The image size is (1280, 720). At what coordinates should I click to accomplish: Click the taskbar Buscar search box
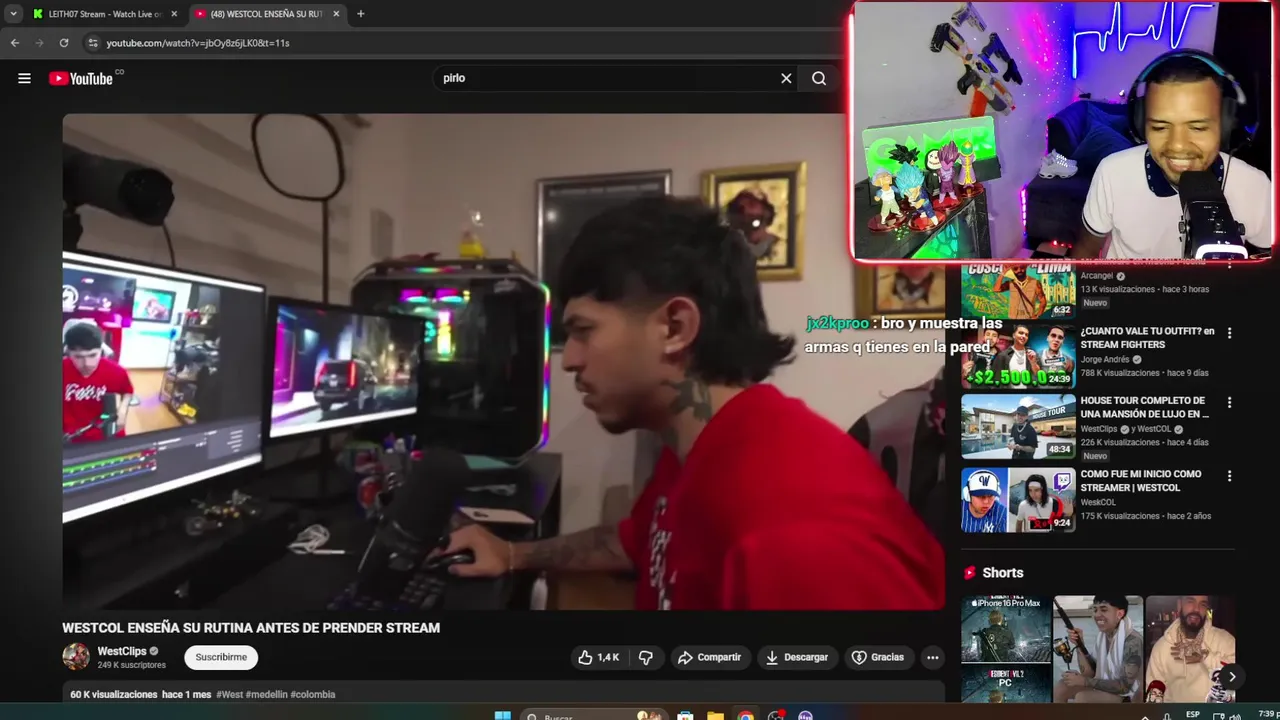pyautogui.click(x=595, y=715)
